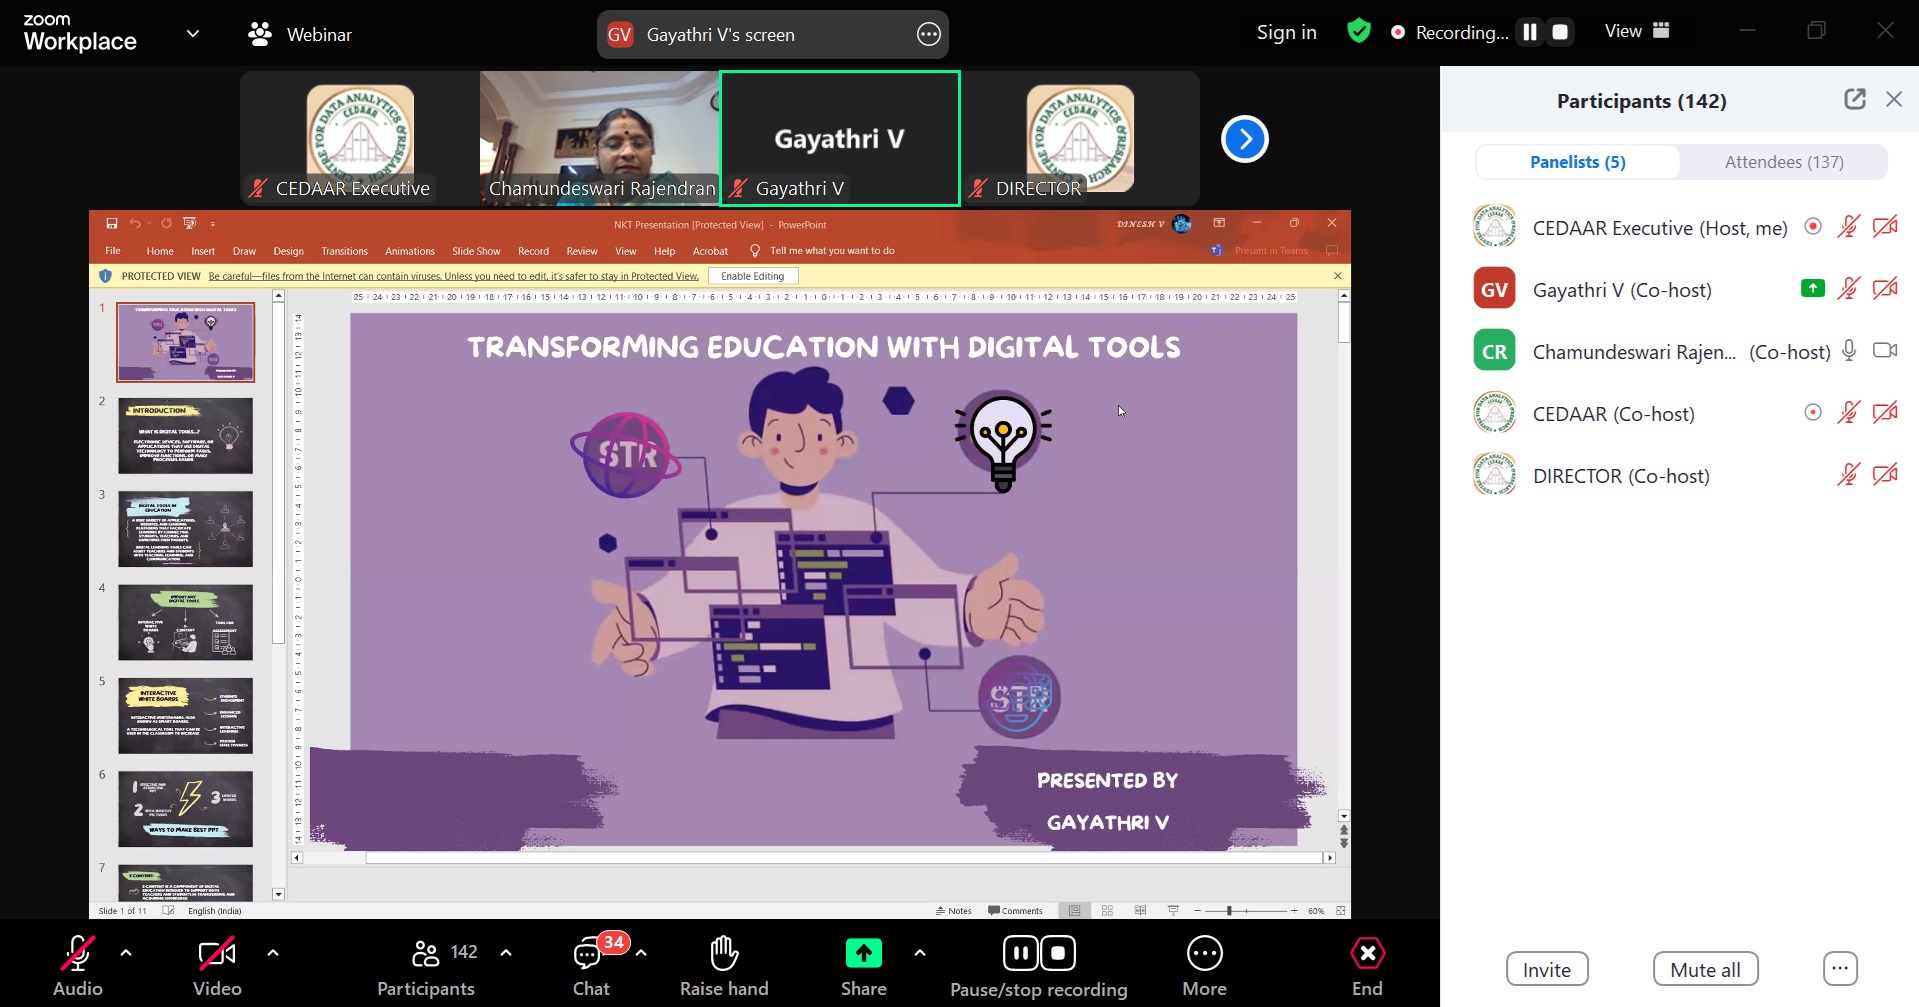Open the More options in bottom toolbar

coord(1204,955)
